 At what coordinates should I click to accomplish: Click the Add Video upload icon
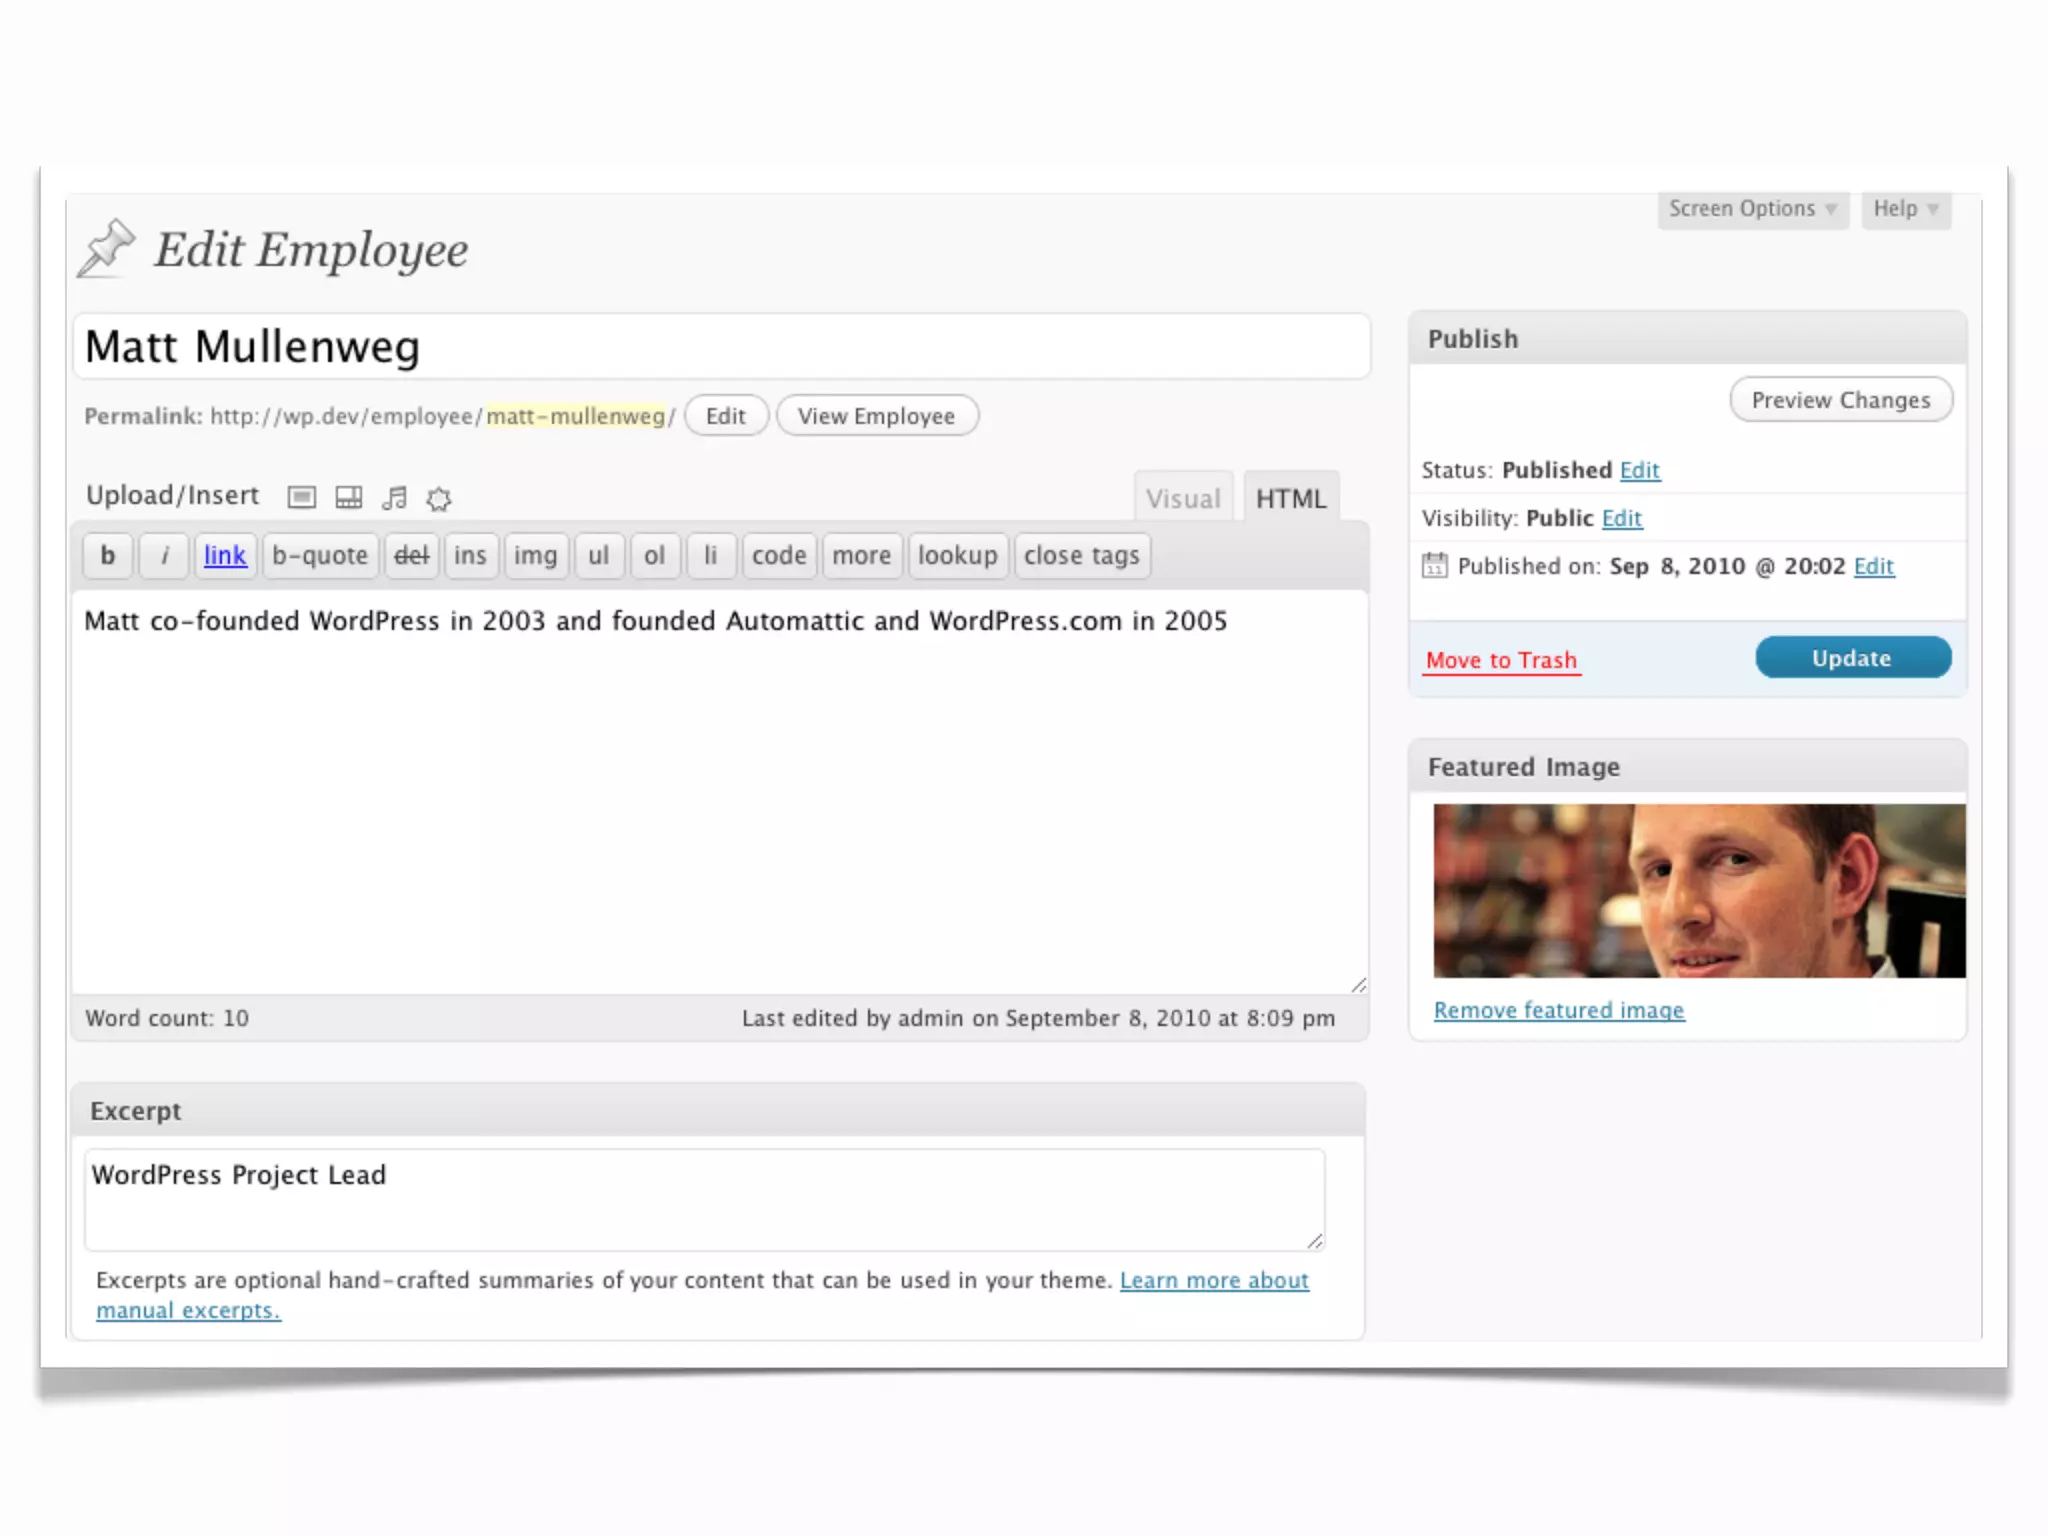click(348, 497)
